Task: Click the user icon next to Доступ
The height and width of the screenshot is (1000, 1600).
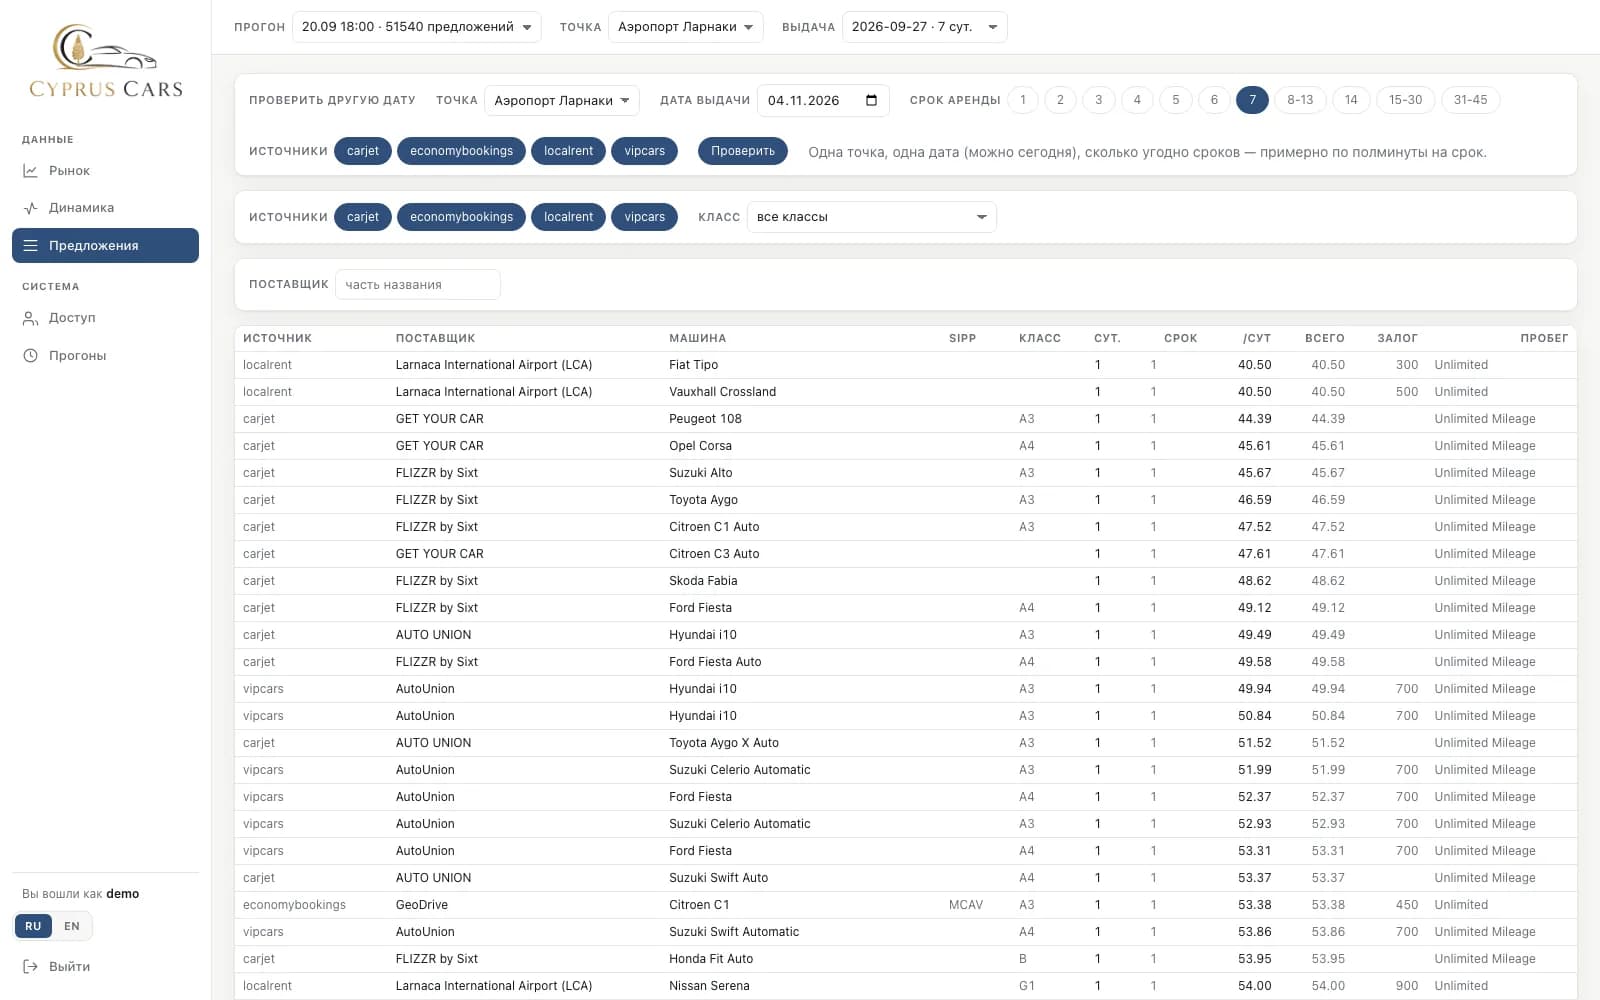Action: [31, 318]
